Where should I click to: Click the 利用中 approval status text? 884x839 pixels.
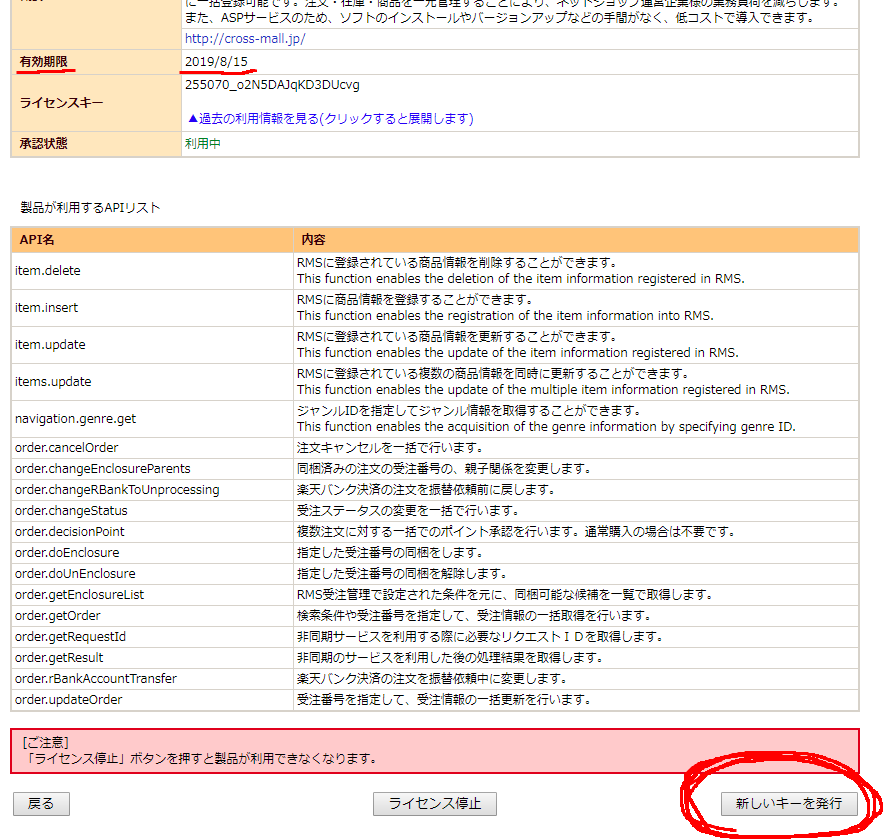tap(203, 143)
